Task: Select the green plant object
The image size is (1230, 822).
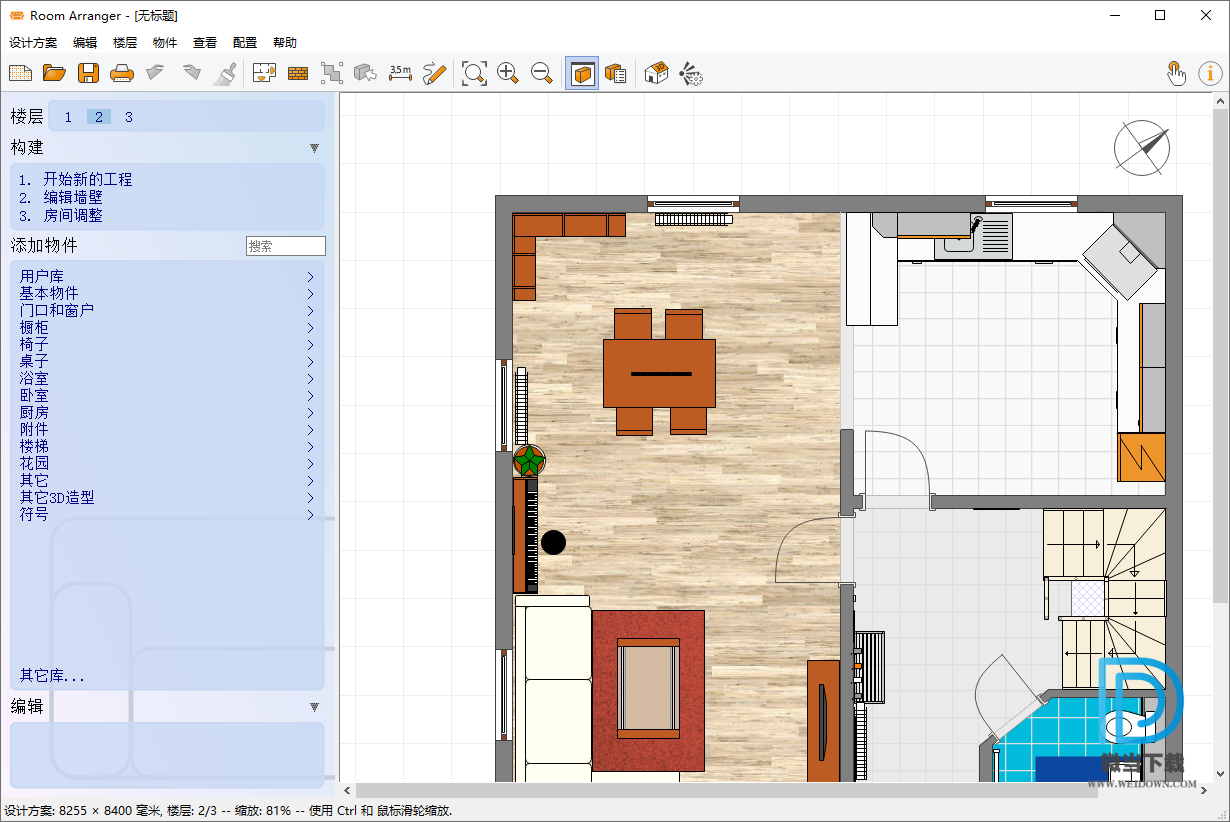Action: 529,461
